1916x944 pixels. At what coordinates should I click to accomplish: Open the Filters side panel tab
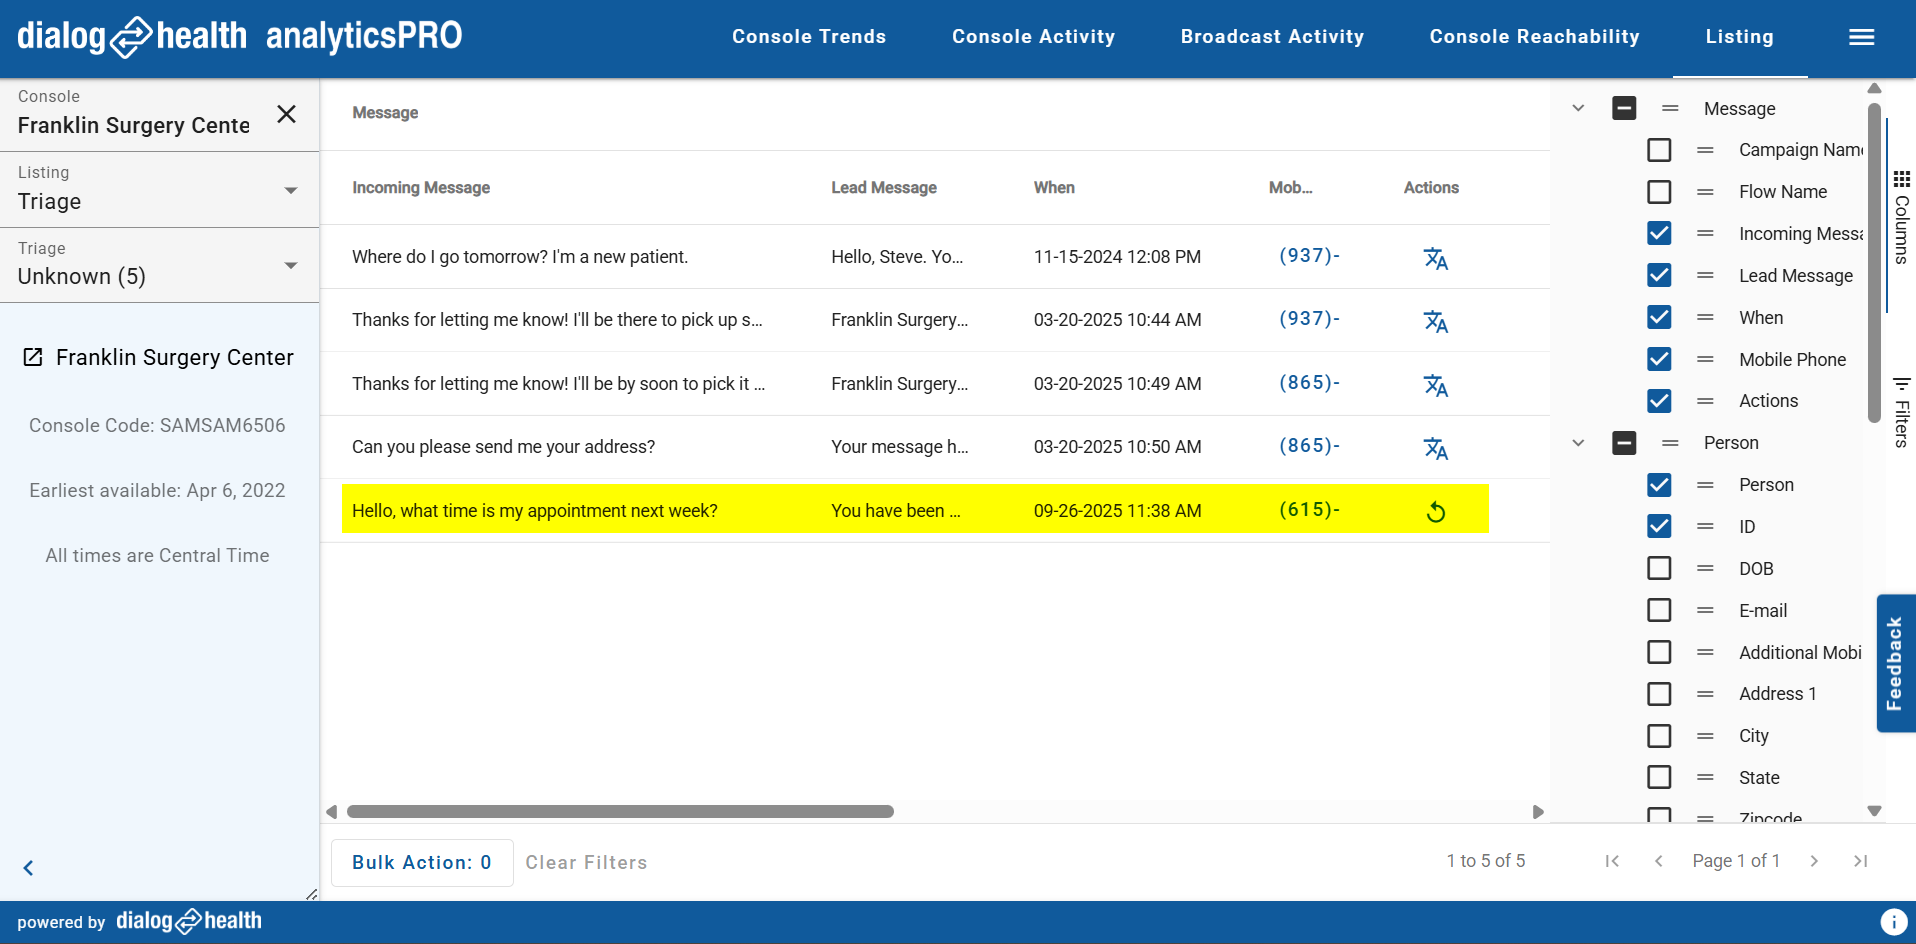(x=1901, y=412)
